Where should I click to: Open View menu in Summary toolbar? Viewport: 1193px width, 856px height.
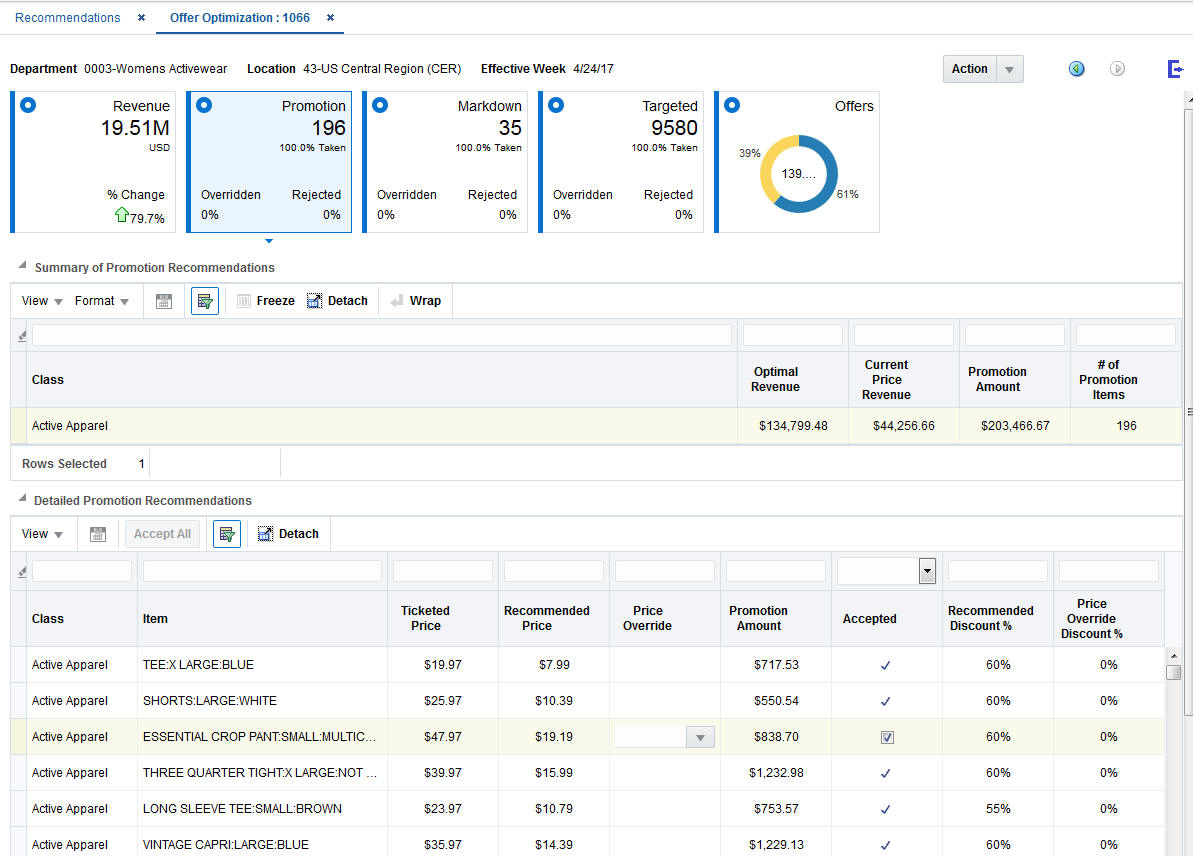(x=42, y=301)
